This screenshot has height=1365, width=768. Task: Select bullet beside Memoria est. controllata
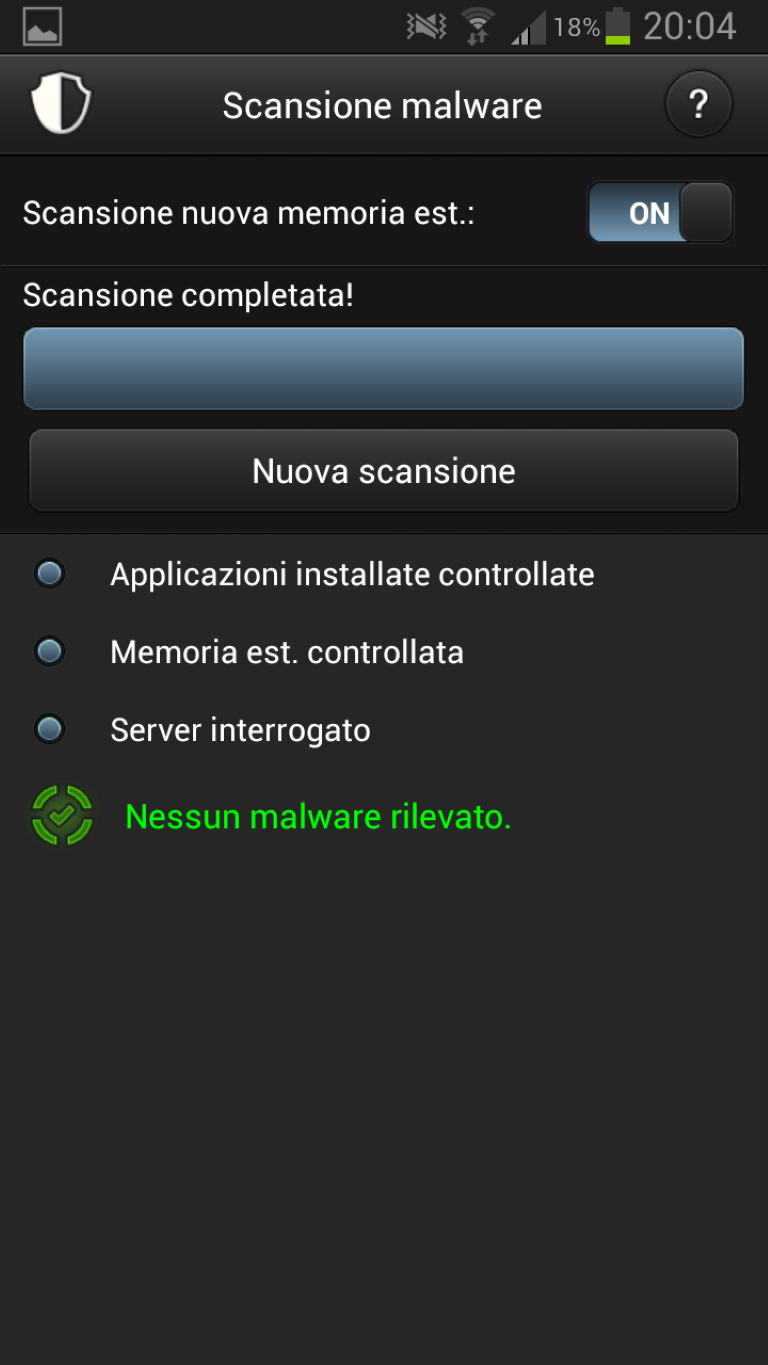(x=49, y=652)
